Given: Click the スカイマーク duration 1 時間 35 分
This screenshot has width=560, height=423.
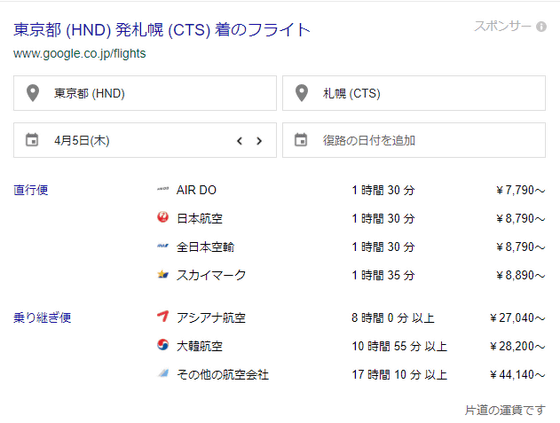Looking at the screenshot, I should tap(383, 275).
